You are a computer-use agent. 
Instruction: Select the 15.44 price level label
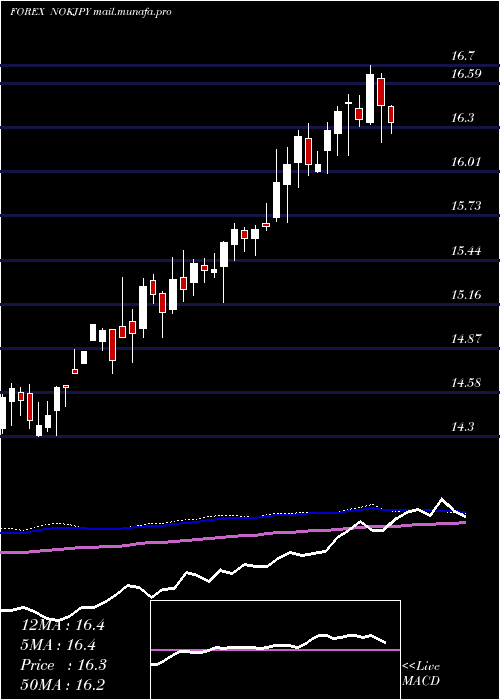tap(466, 250)
